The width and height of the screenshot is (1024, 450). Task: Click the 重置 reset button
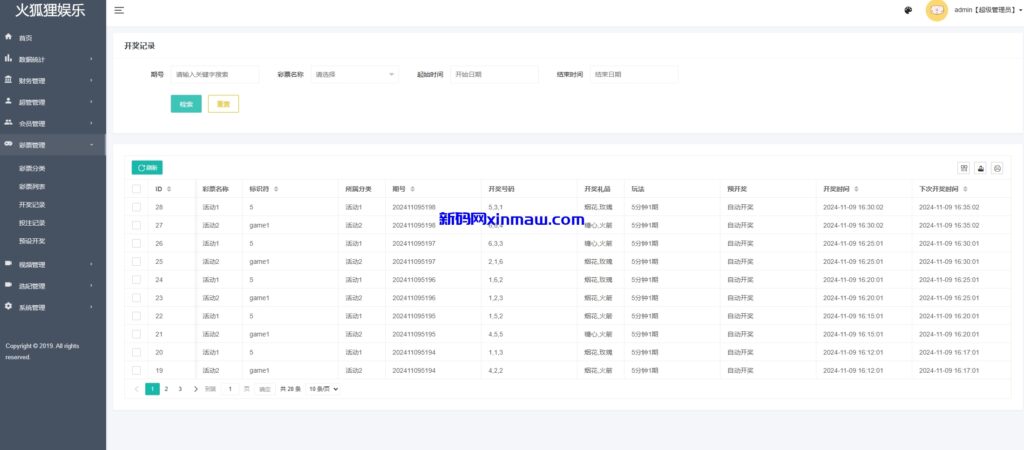[223, 104]
